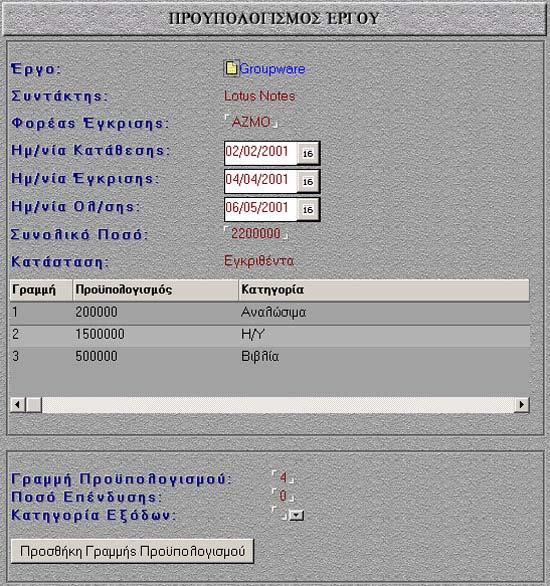This screenshot has width=550, height=586.
Task: Click Προσθήκη Γραμμής Προϋπολογισμού button
Action: coord(132,551)
